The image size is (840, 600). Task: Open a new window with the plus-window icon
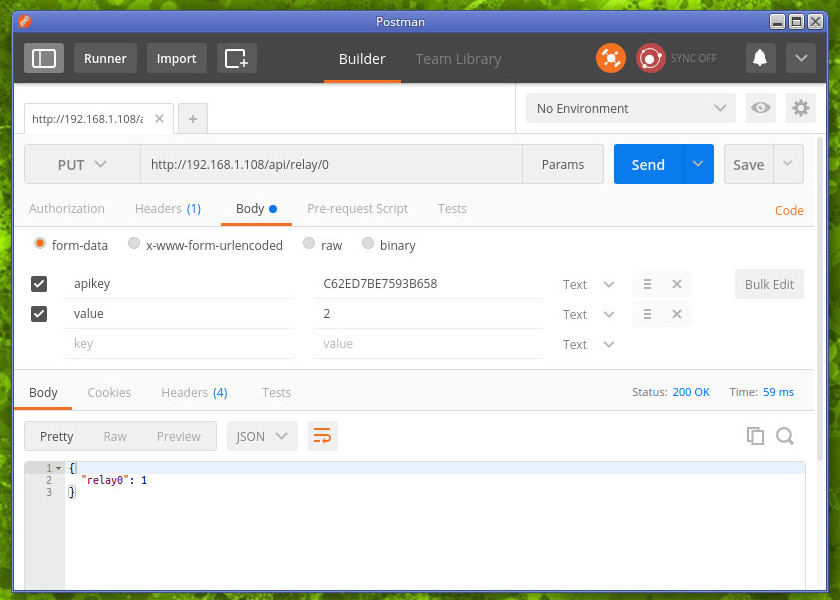(236, 58)
